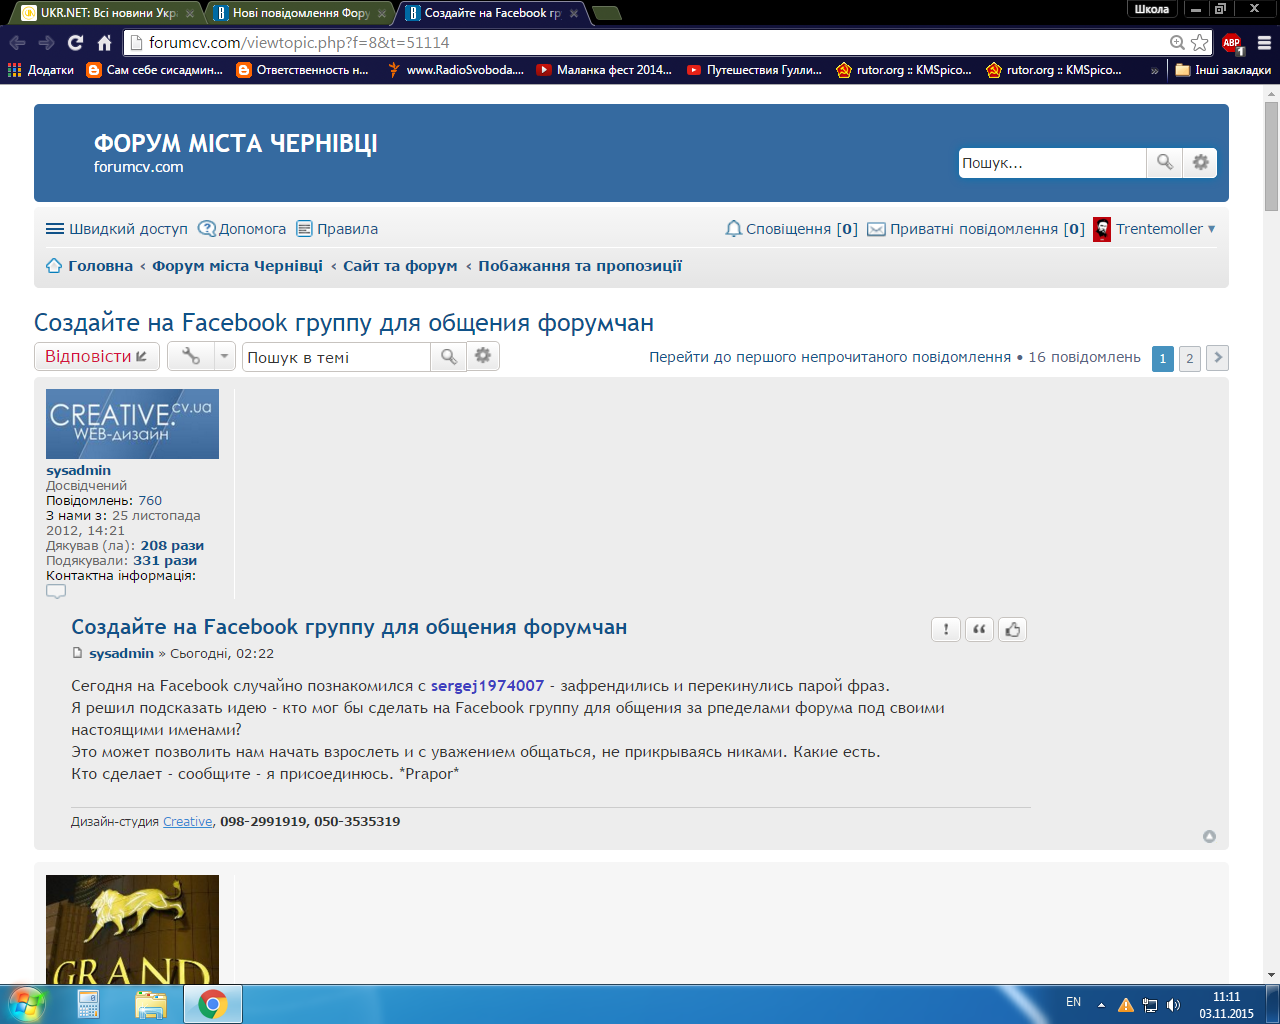Click the back-to-top arrow icon in post
This screenshot has height=1024, width=1280.
1209,836
